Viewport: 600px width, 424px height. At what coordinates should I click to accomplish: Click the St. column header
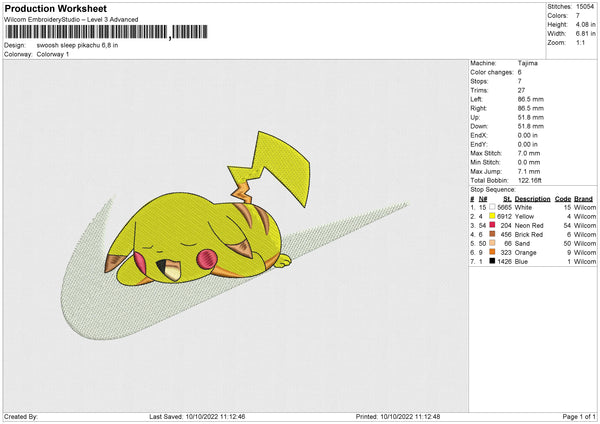pyautogui.click(x=507, y=199)
